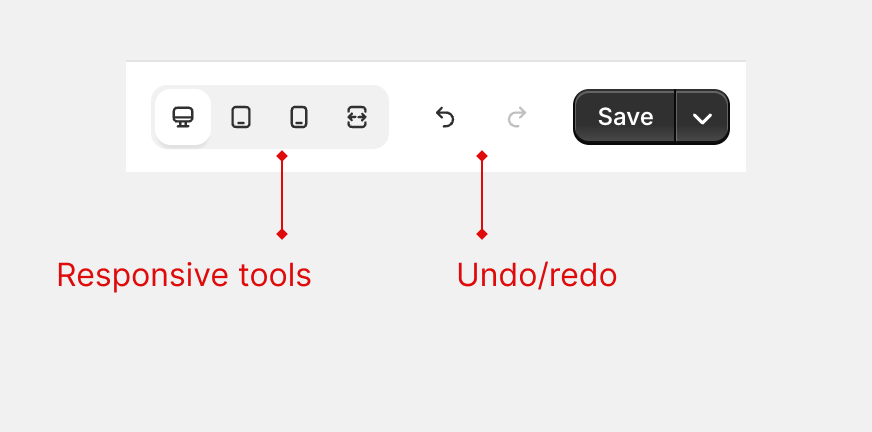Expand the Save options chevron
The image size is (872, 432).
click(703, 118)
